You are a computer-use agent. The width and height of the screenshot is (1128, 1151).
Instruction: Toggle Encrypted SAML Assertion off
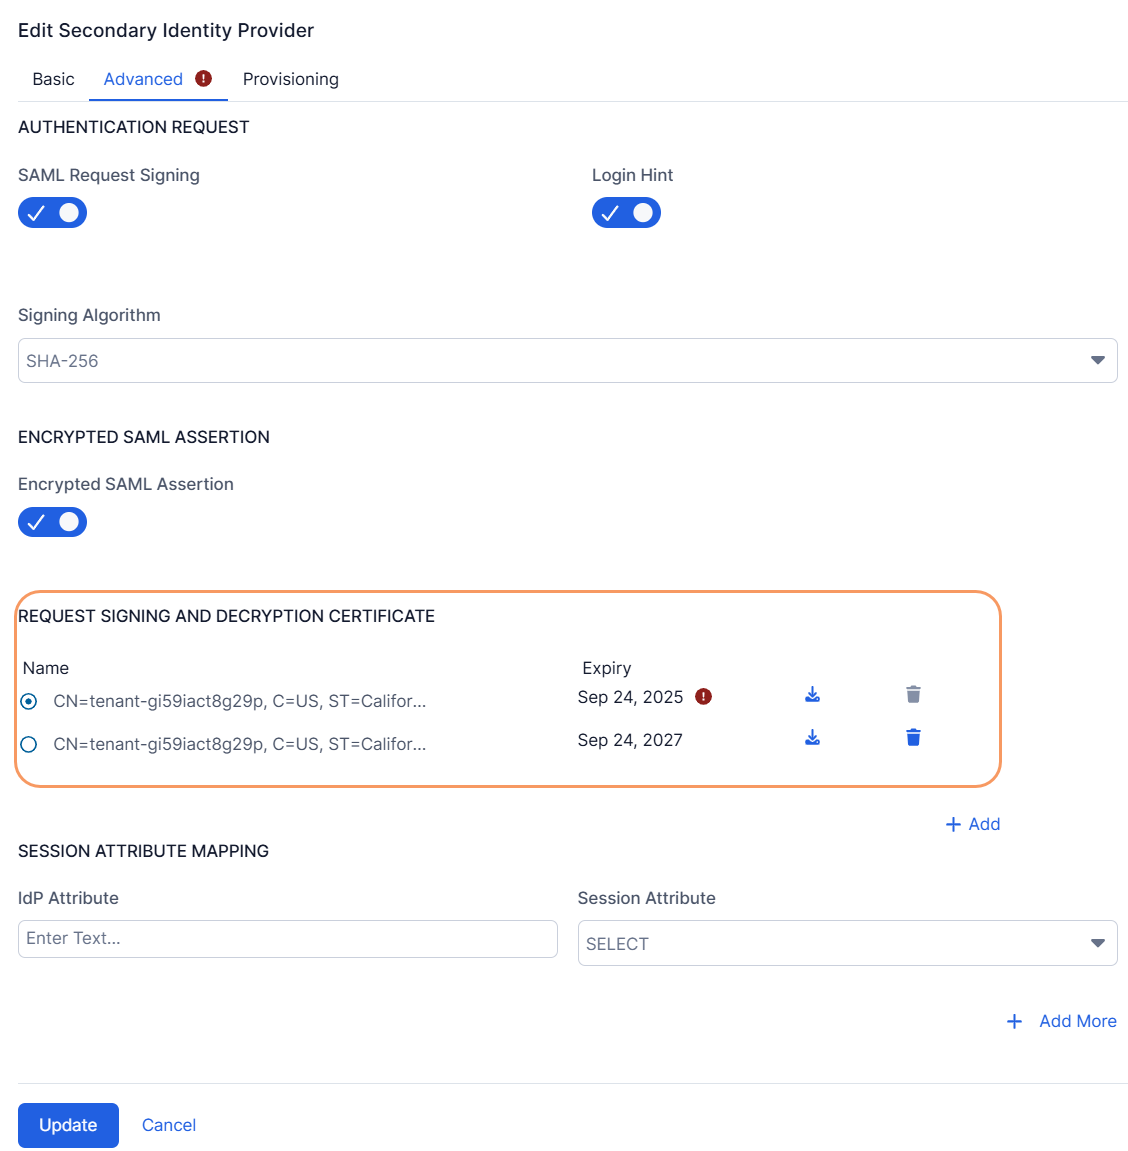(x=53, y=522)
